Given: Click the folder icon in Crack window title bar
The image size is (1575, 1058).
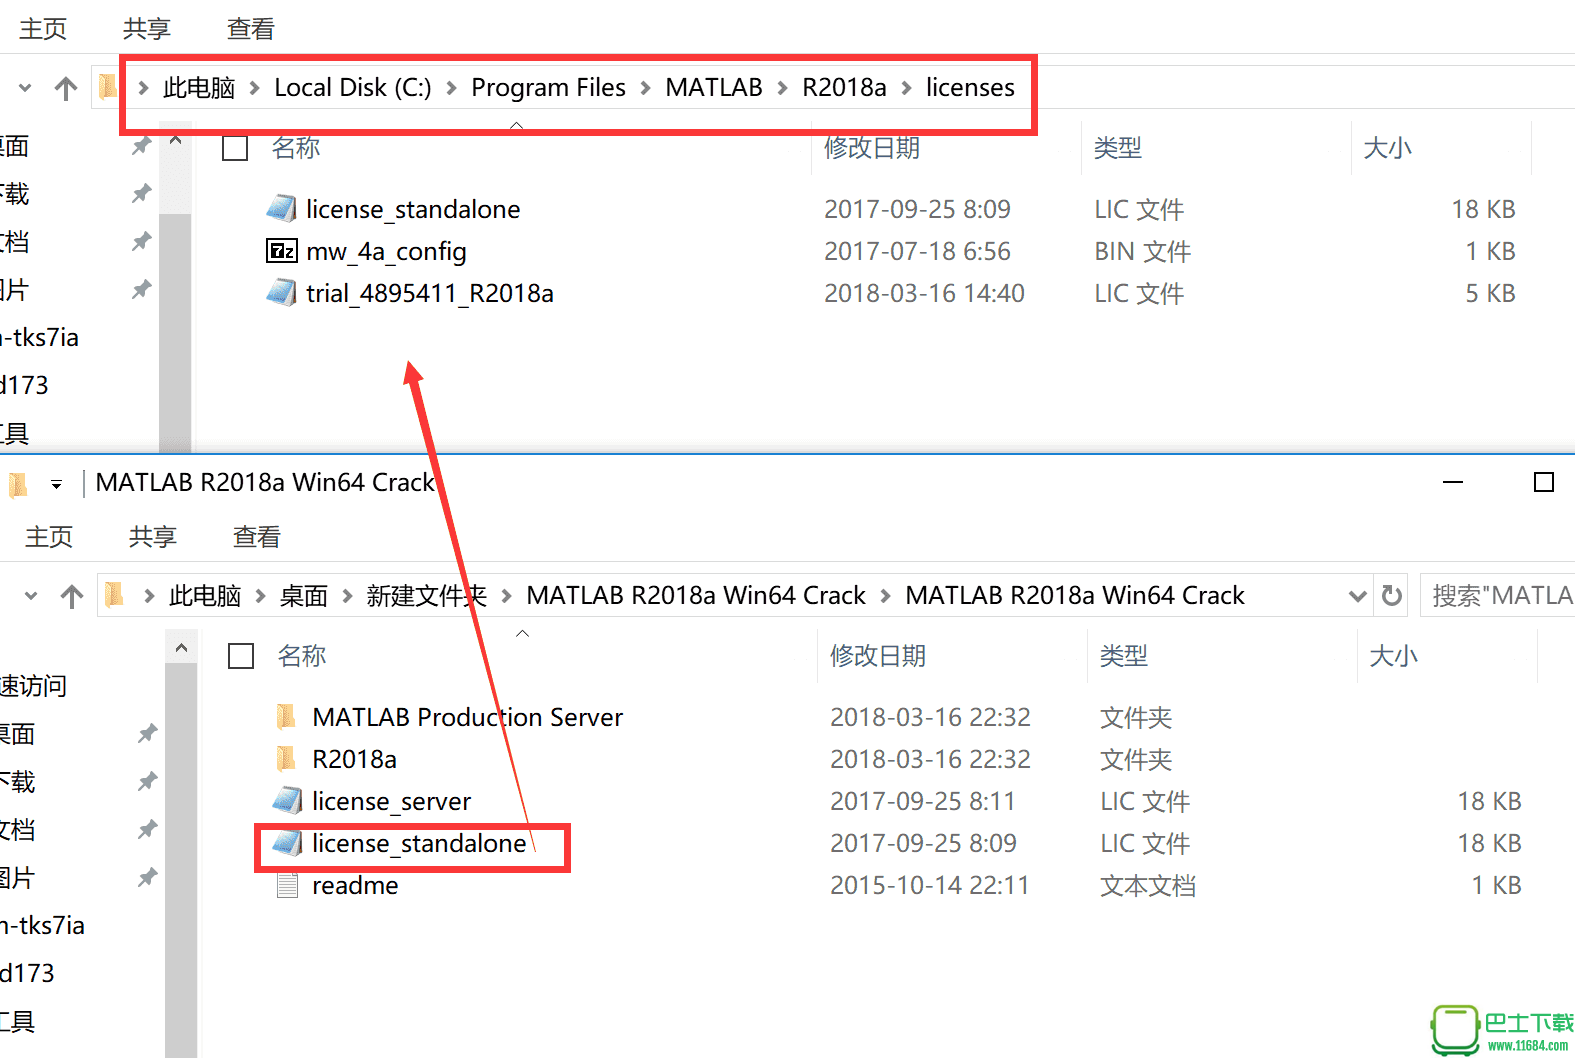Looking at the screenshot, I should pyautogui.click(x=18, y=485).
